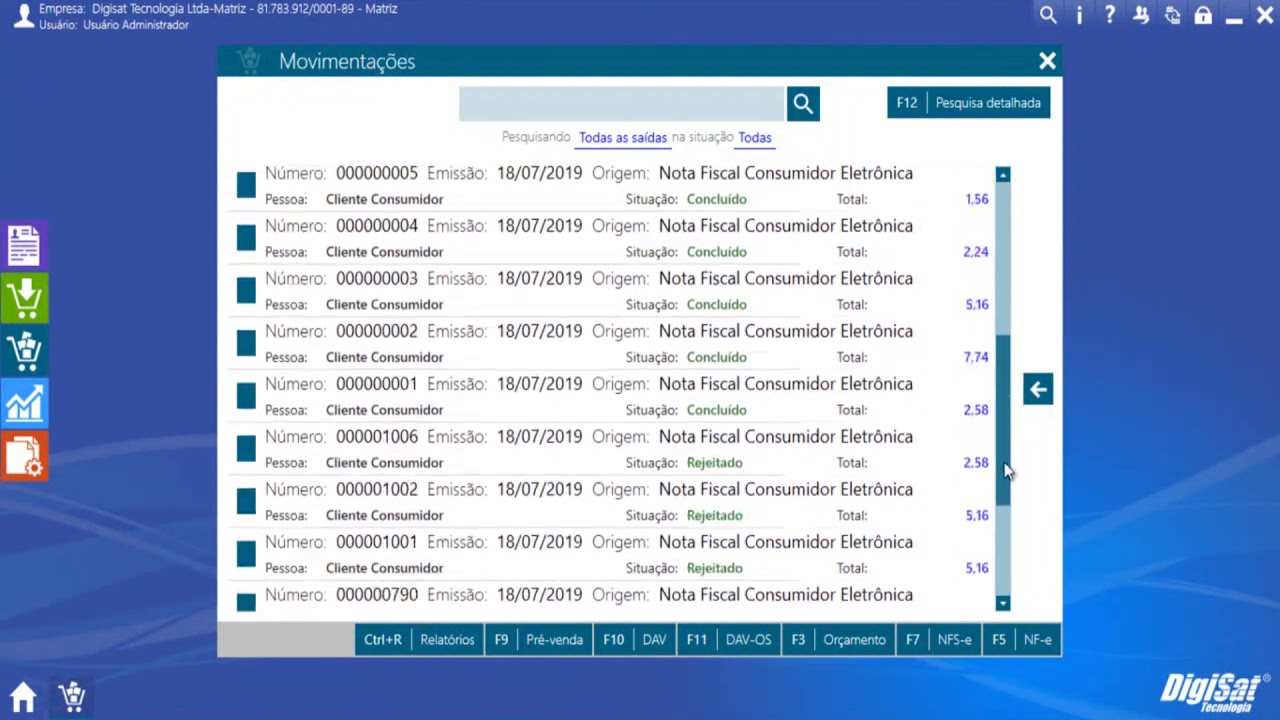This screenshot has width=1280, height=720.
Task: Select checkbox for record 000001002
Action: [x=246, y=501]
